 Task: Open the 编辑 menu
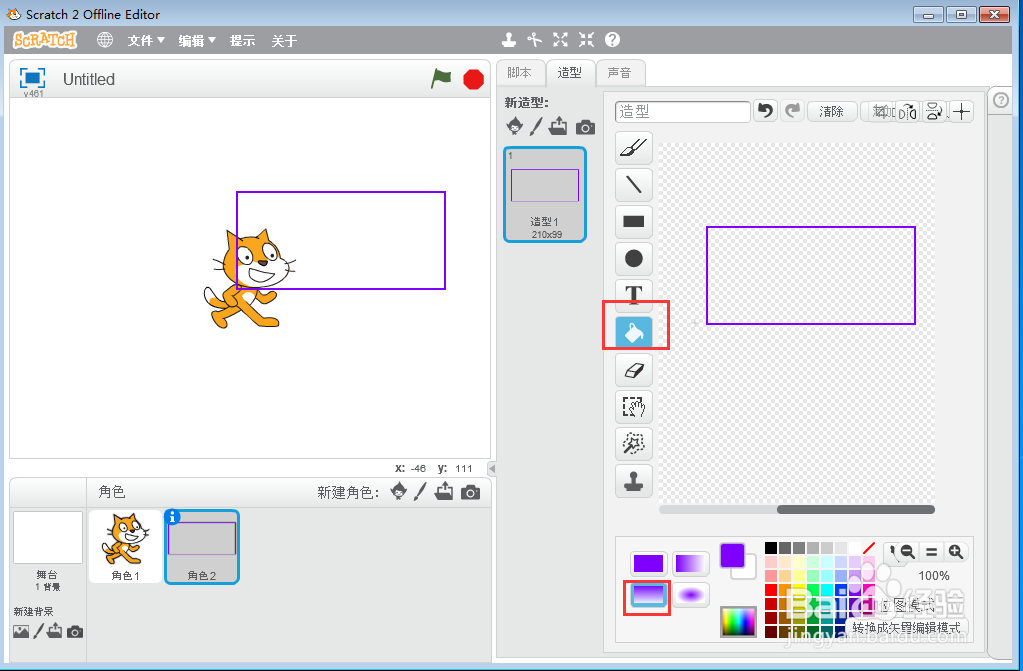tap(197, 40)
